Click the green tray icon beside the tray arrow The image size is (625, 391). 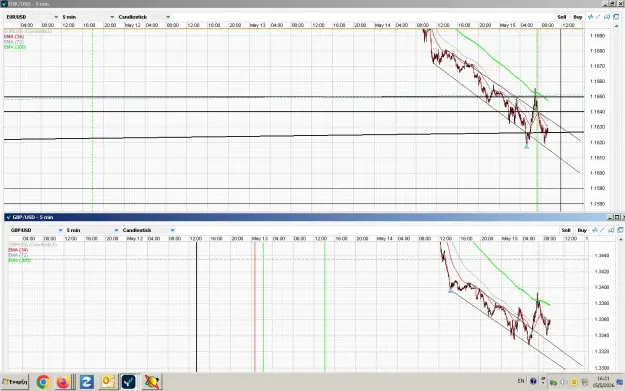click(554, 382)
